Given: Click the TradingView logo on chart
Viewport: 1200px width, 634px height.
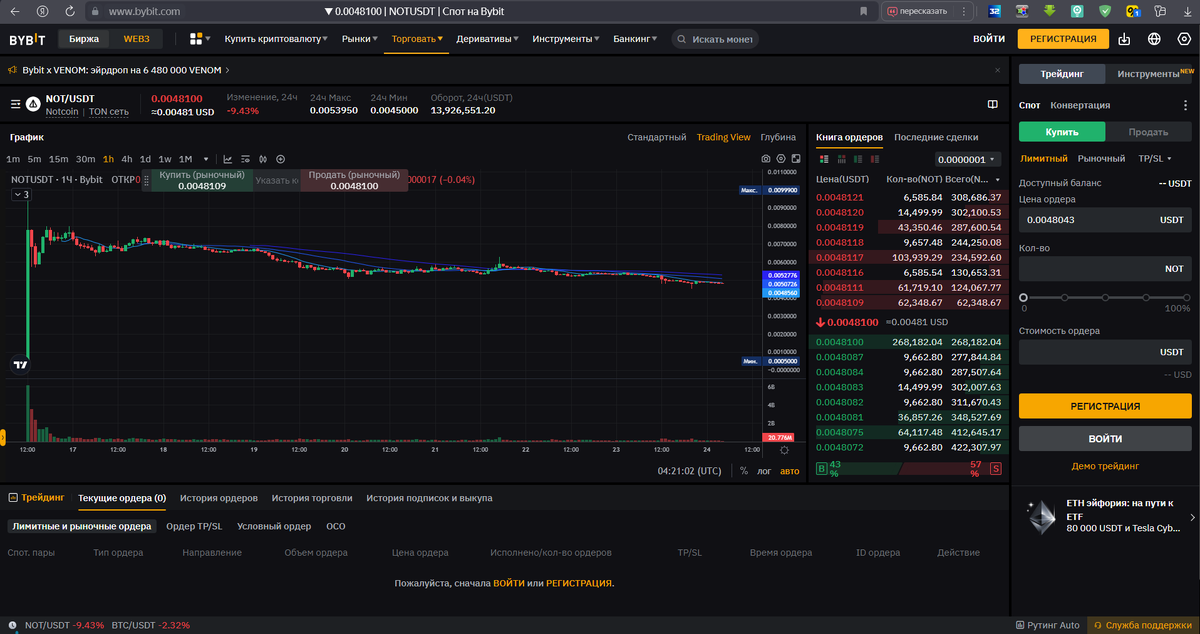Looking at the screenshot, I should tap(19, 365).
